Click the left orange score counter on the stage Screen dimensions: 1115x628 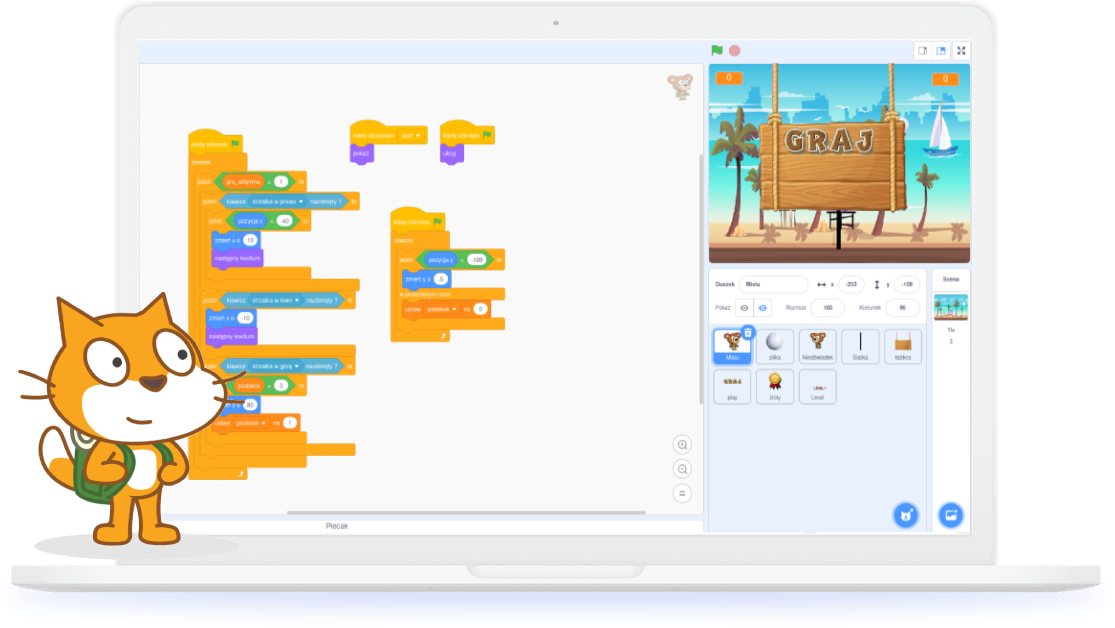click(x=729, y=78)
